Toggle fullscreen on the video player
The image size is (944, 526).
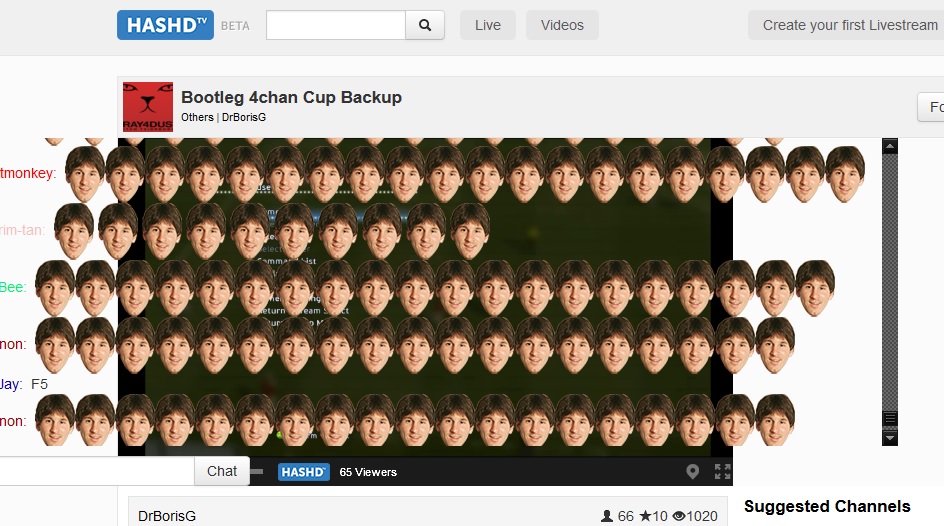pyautogui.click(x=722, y=472)
